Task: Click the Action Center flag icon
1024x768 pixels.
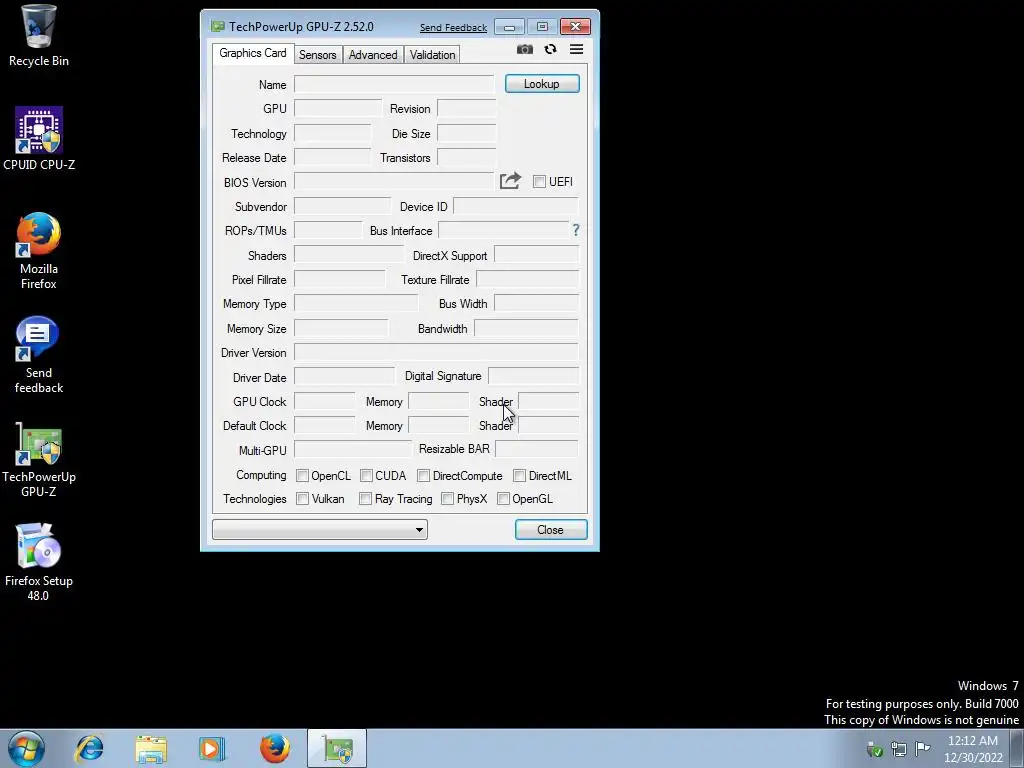Action: click(923, 748)
